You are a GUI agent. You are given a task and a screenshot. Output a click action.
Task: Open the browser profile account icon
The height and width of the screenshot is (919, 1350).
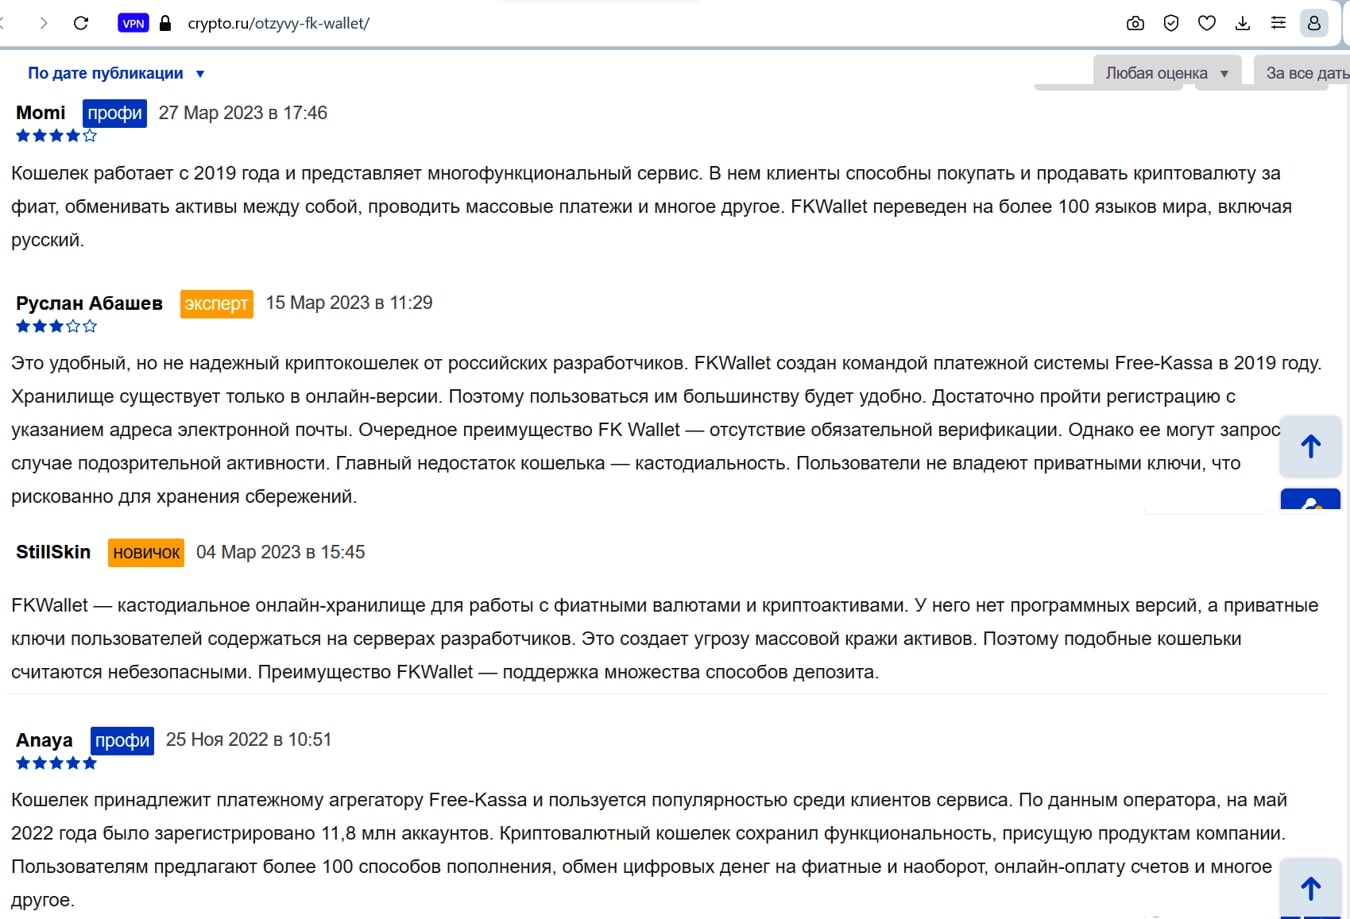1314,23
